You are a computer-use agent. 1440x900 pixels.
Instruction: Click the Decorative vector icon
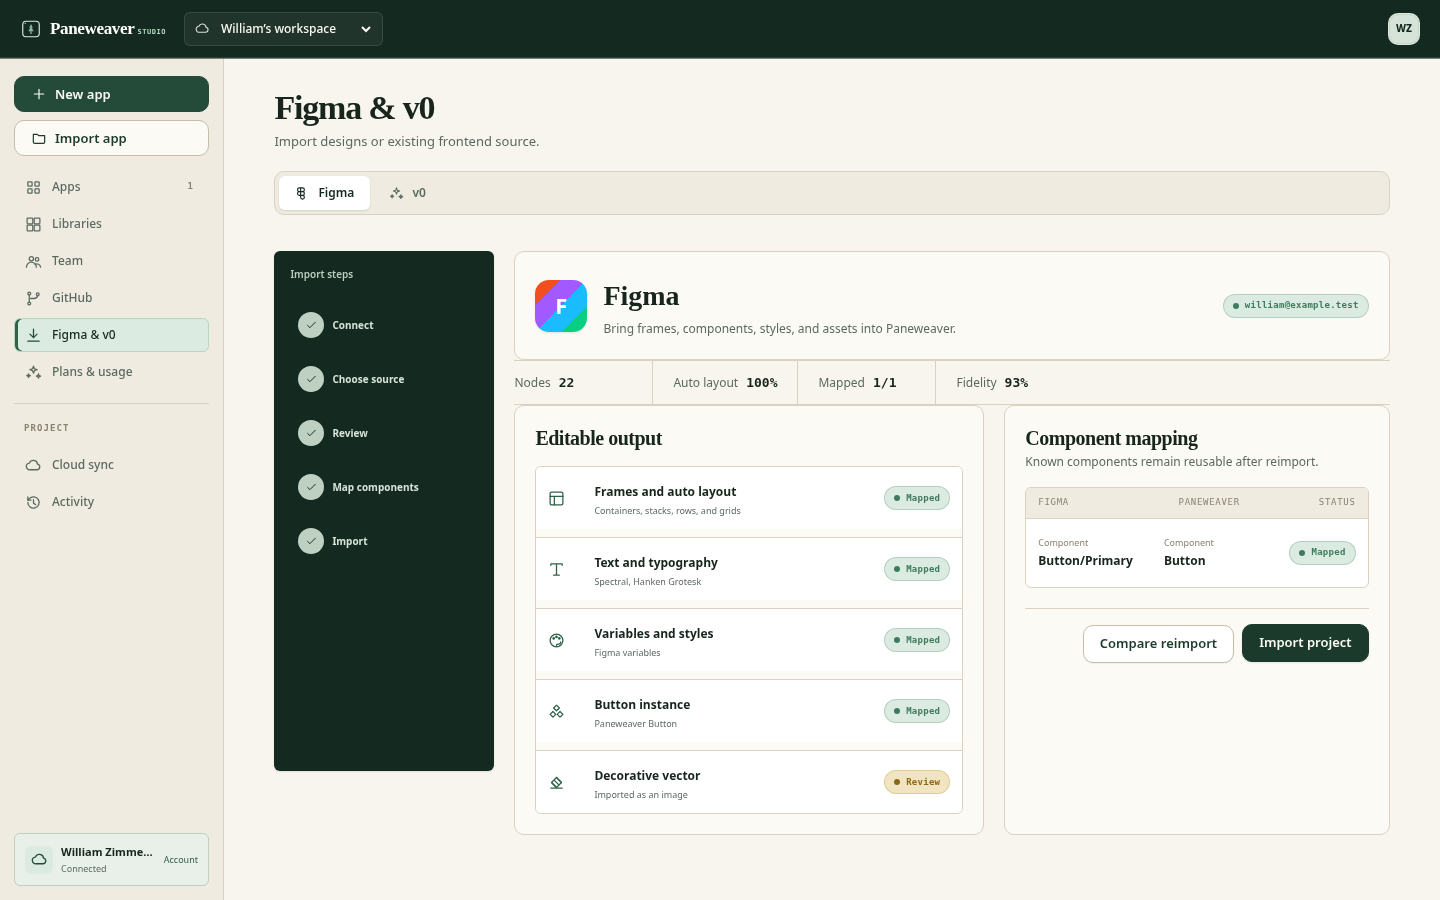(557, 782)
